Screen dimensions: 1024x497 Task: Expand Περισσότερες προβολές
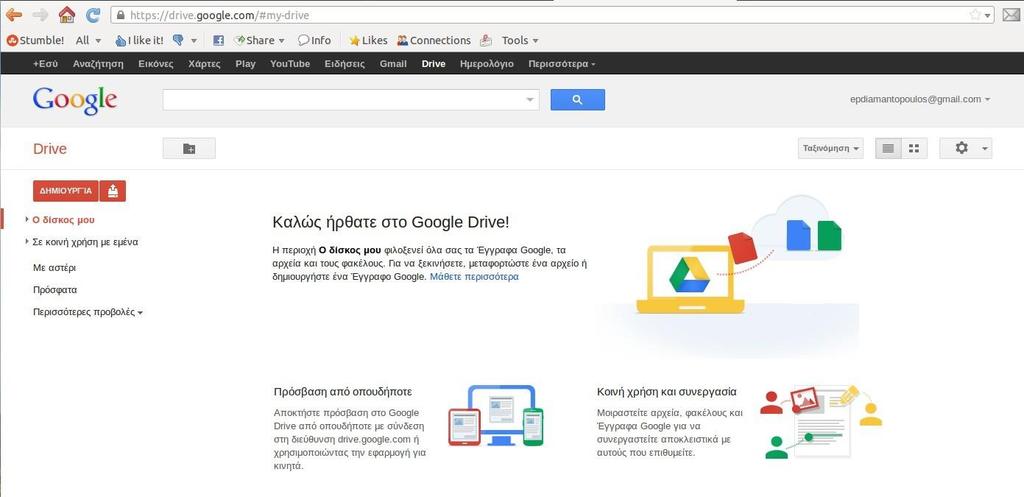click(x=88, y=312)
